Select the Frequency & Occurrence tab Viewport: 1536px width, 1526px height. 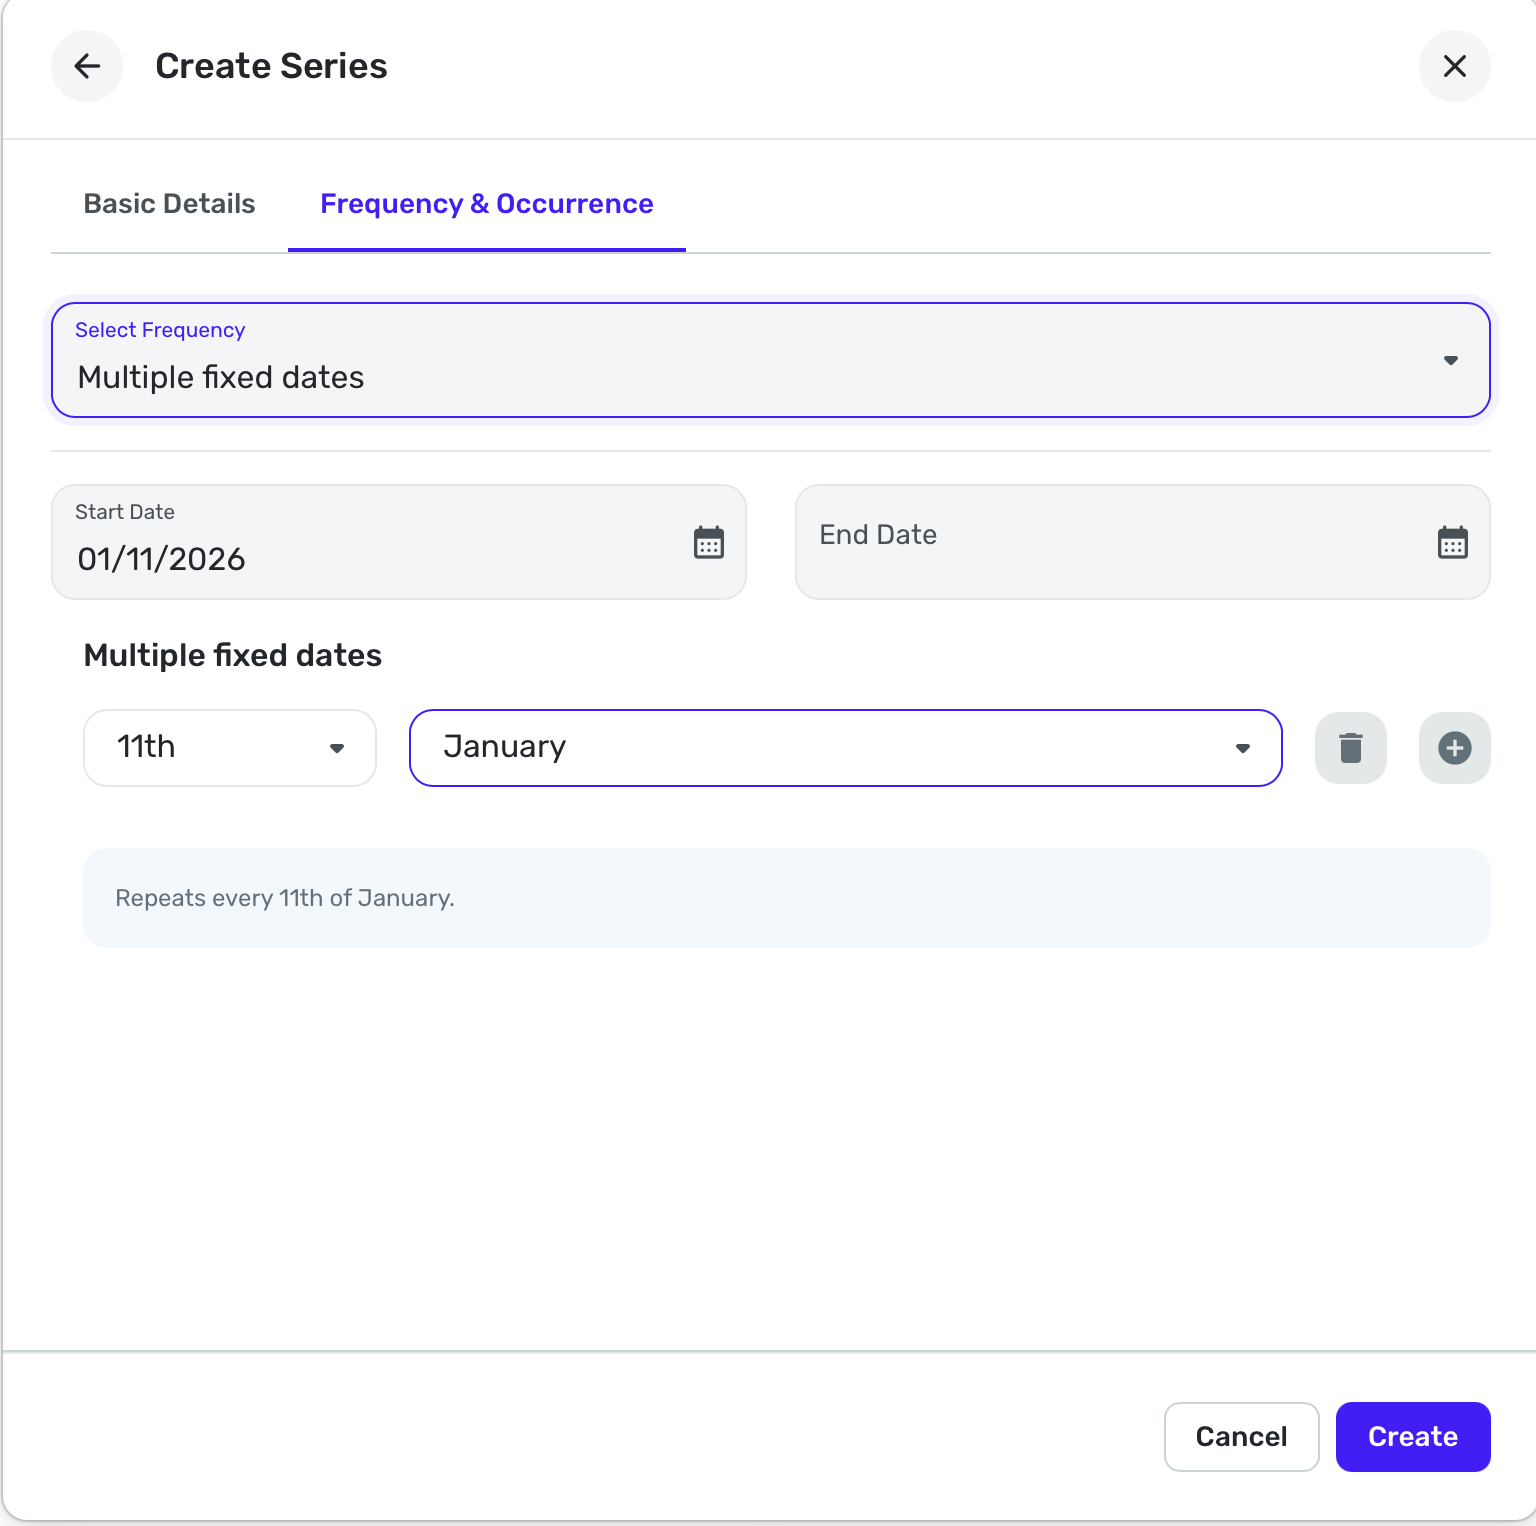point(486,204)
